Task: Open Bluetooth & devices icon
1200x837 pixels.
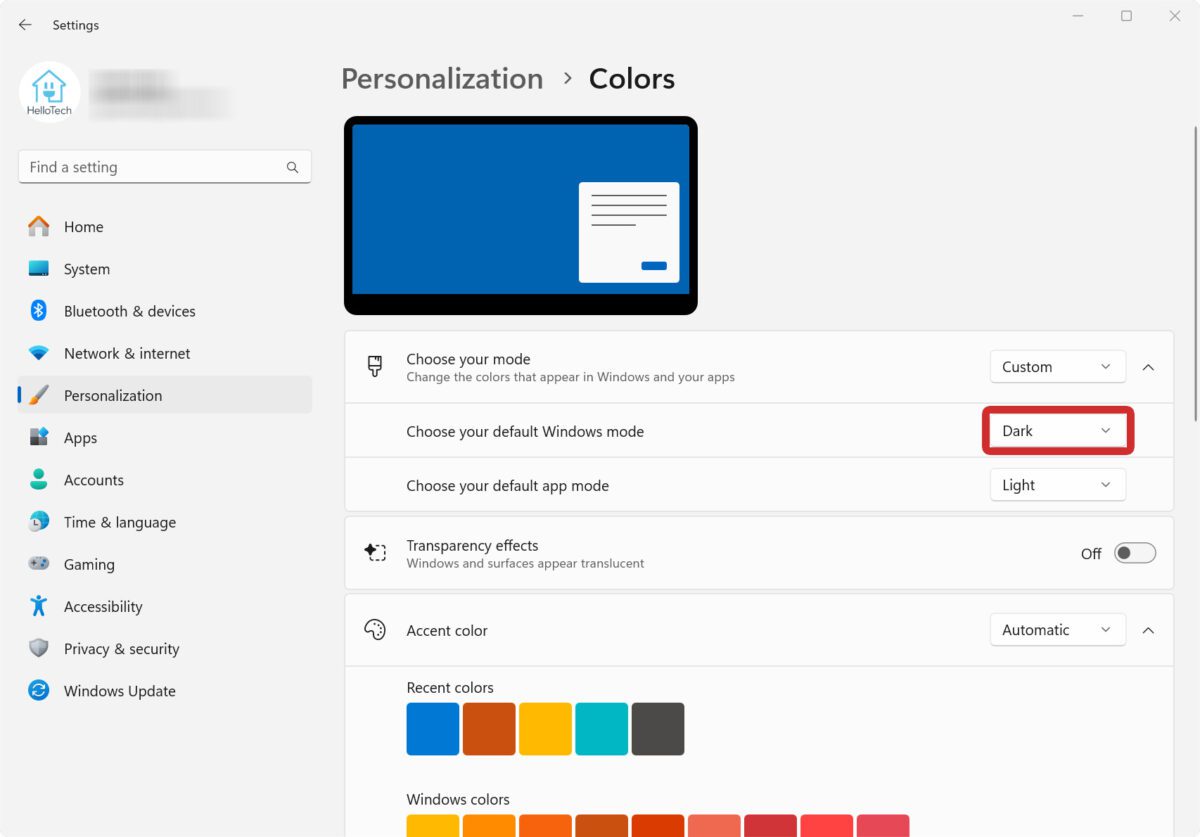Action: [39, 311]
